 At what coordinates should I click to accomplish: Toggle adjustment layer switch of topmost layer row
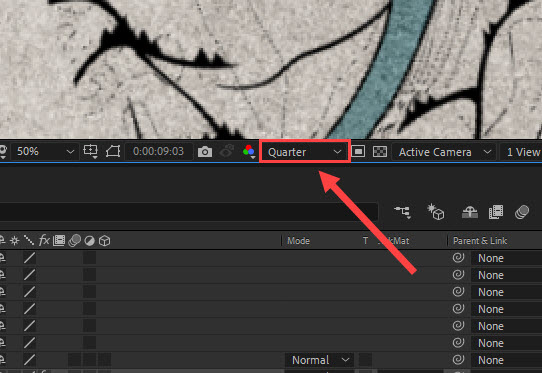pyautogui.click(x=90, y=258)
